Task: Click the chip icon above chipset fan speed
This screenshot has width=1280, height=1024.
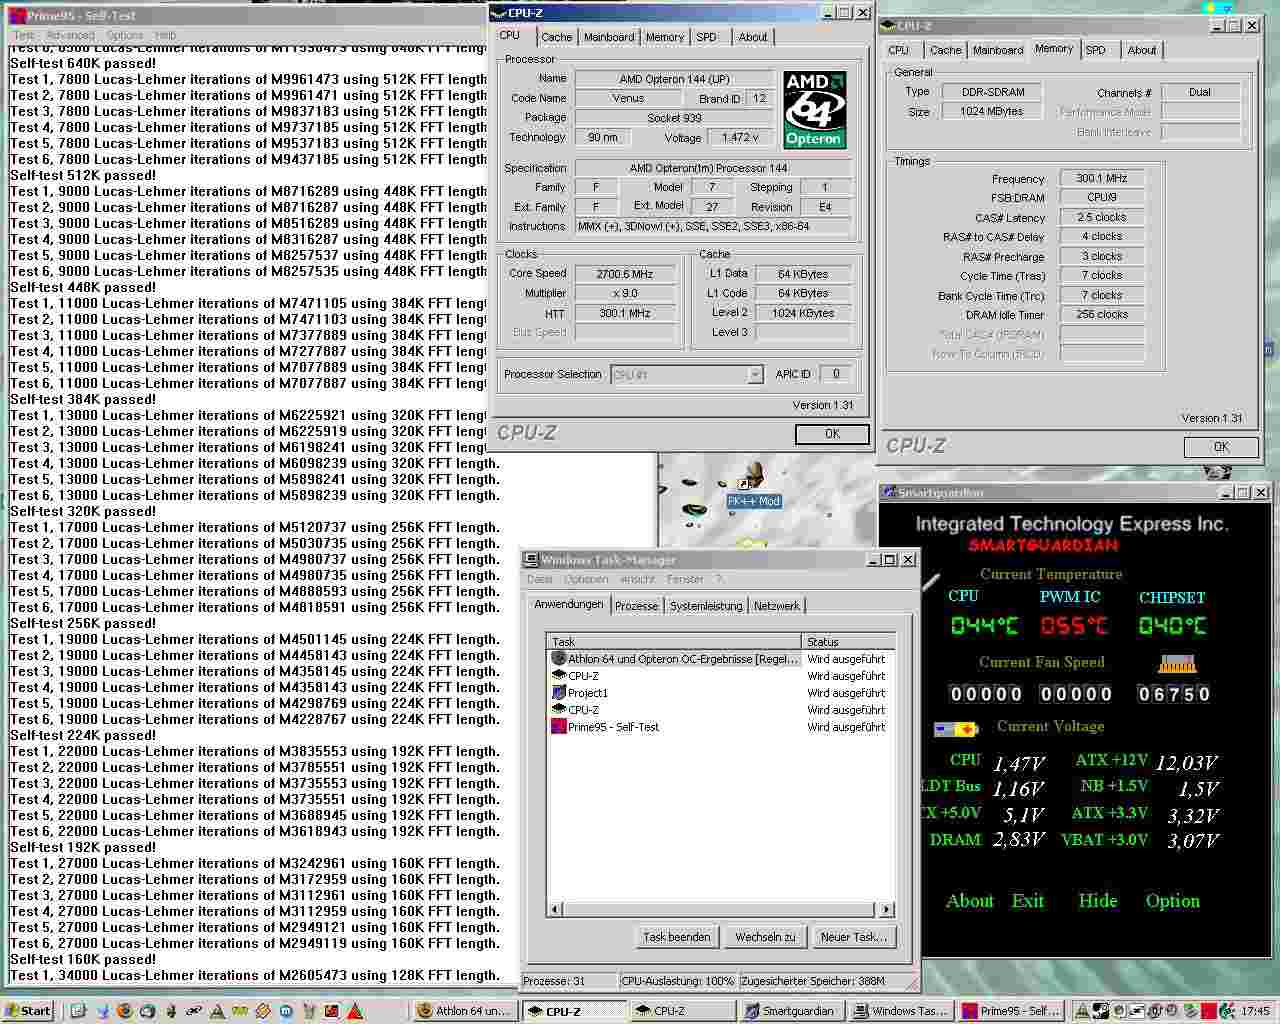Action: click(x=1178, y=664)
